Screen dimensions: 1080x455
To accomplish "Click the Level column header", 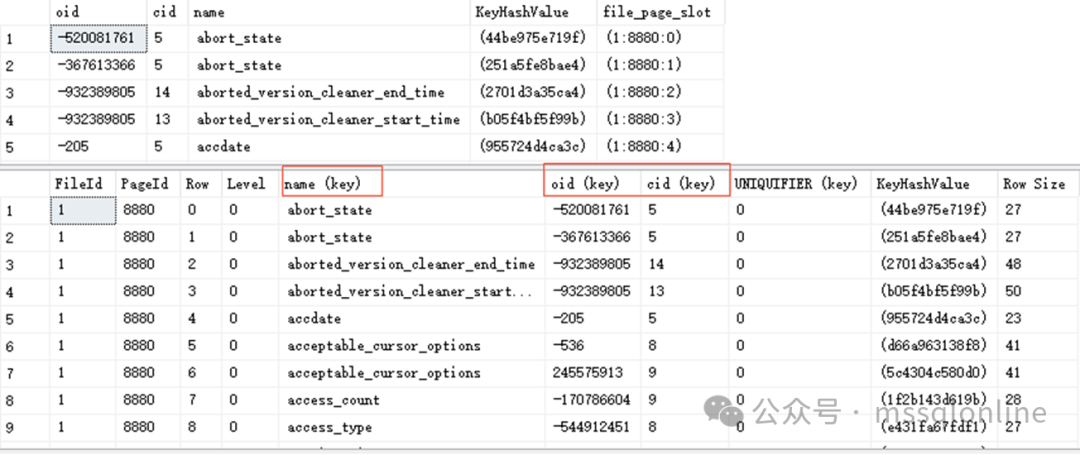I will click(x=245, y=184).
